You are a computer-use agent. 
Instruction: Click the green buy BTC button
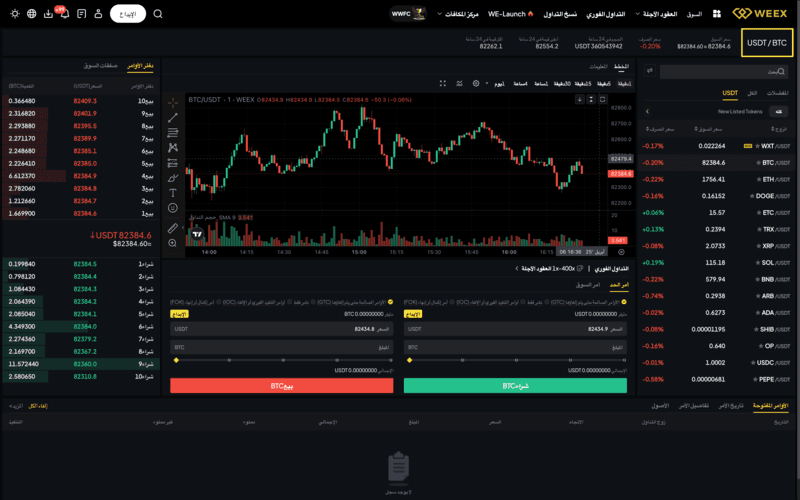coord(515,386)
